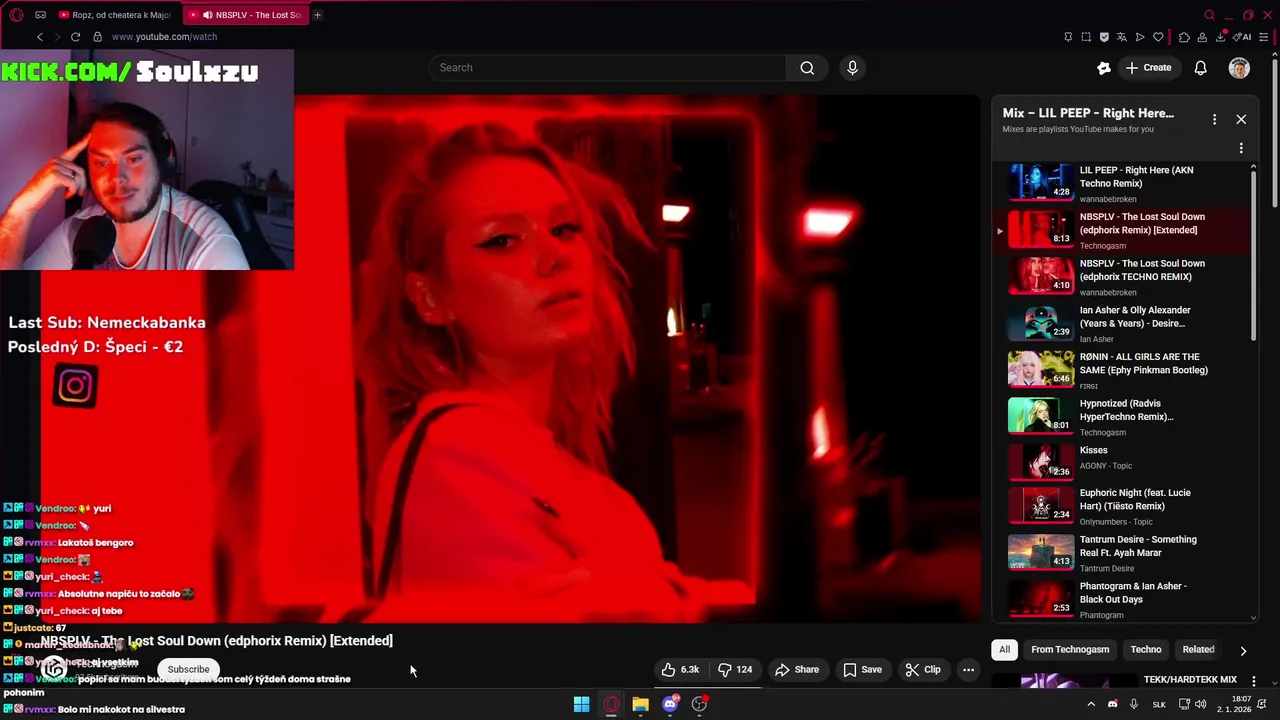Screen dimensions: 1280x720
Task: Click the playlist panel scrollbar
Action: point(1254,255)
